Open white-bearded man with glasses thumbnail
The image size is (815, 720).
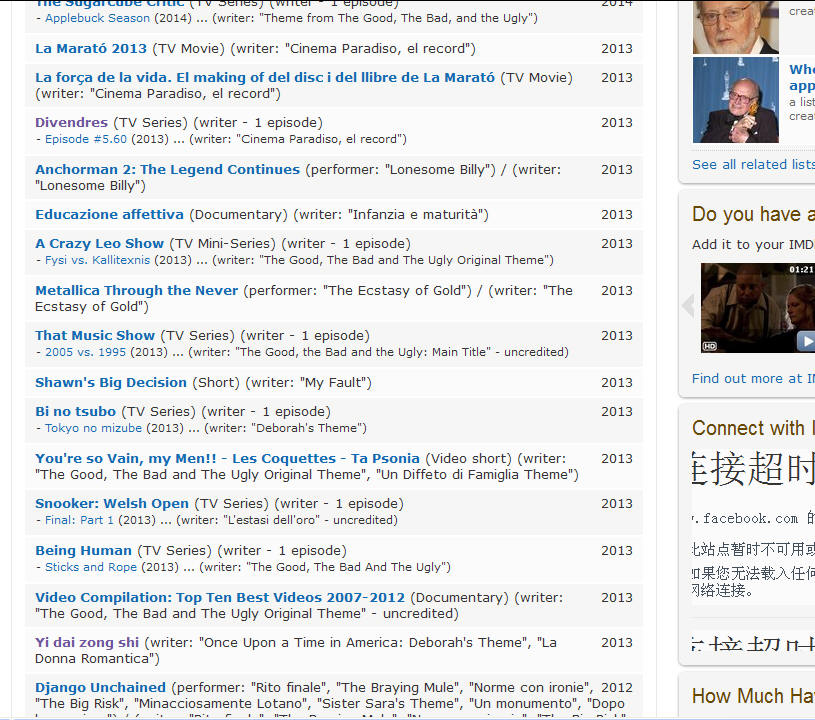coord(735,27)
